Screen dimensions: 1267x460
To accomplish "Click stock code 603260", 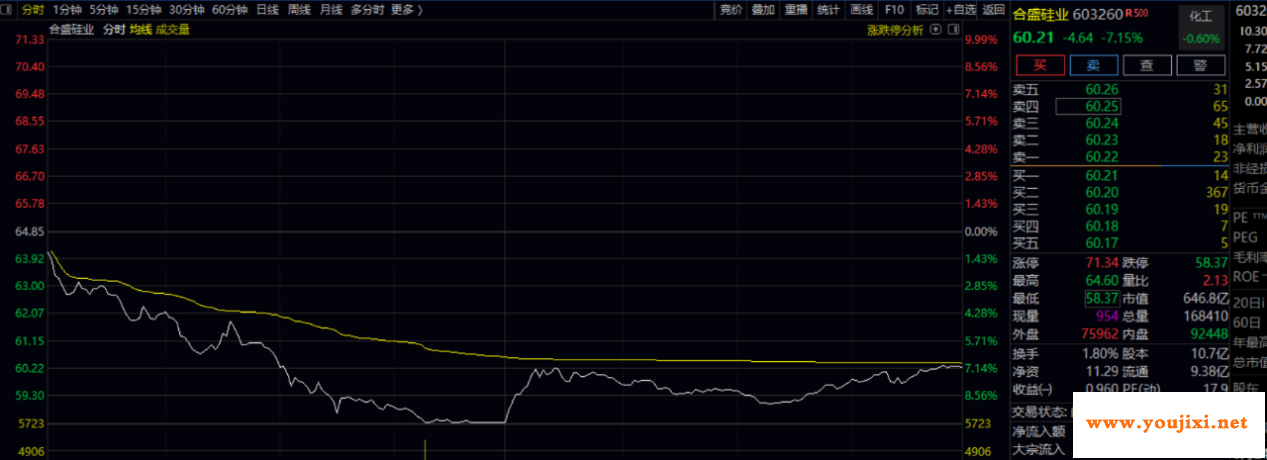I will point(1097,14).
